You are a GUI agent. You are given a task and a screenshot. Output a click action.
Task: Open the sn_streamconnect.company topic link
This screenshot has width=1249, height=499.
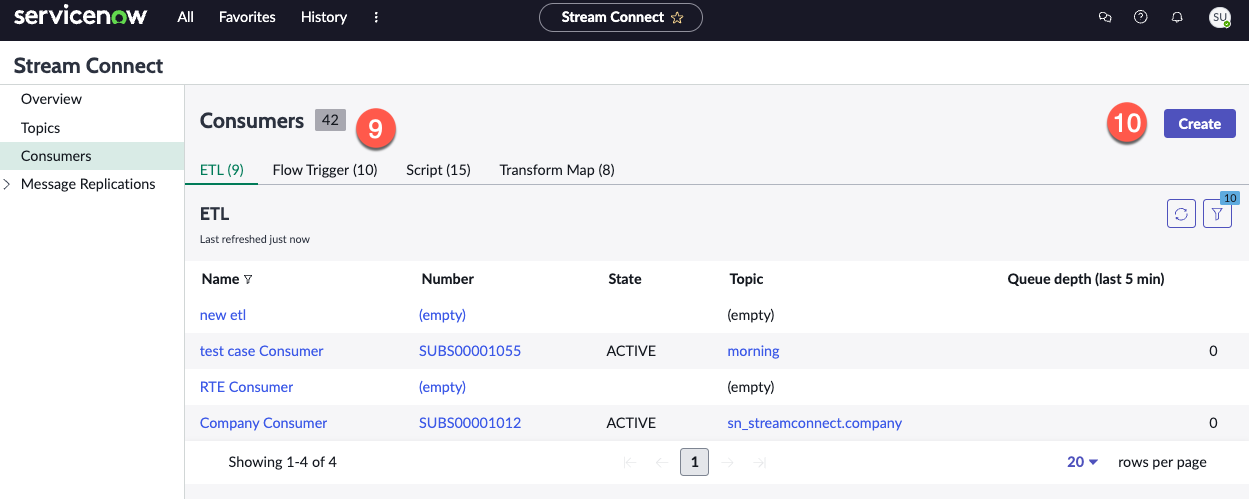point(815,423)
